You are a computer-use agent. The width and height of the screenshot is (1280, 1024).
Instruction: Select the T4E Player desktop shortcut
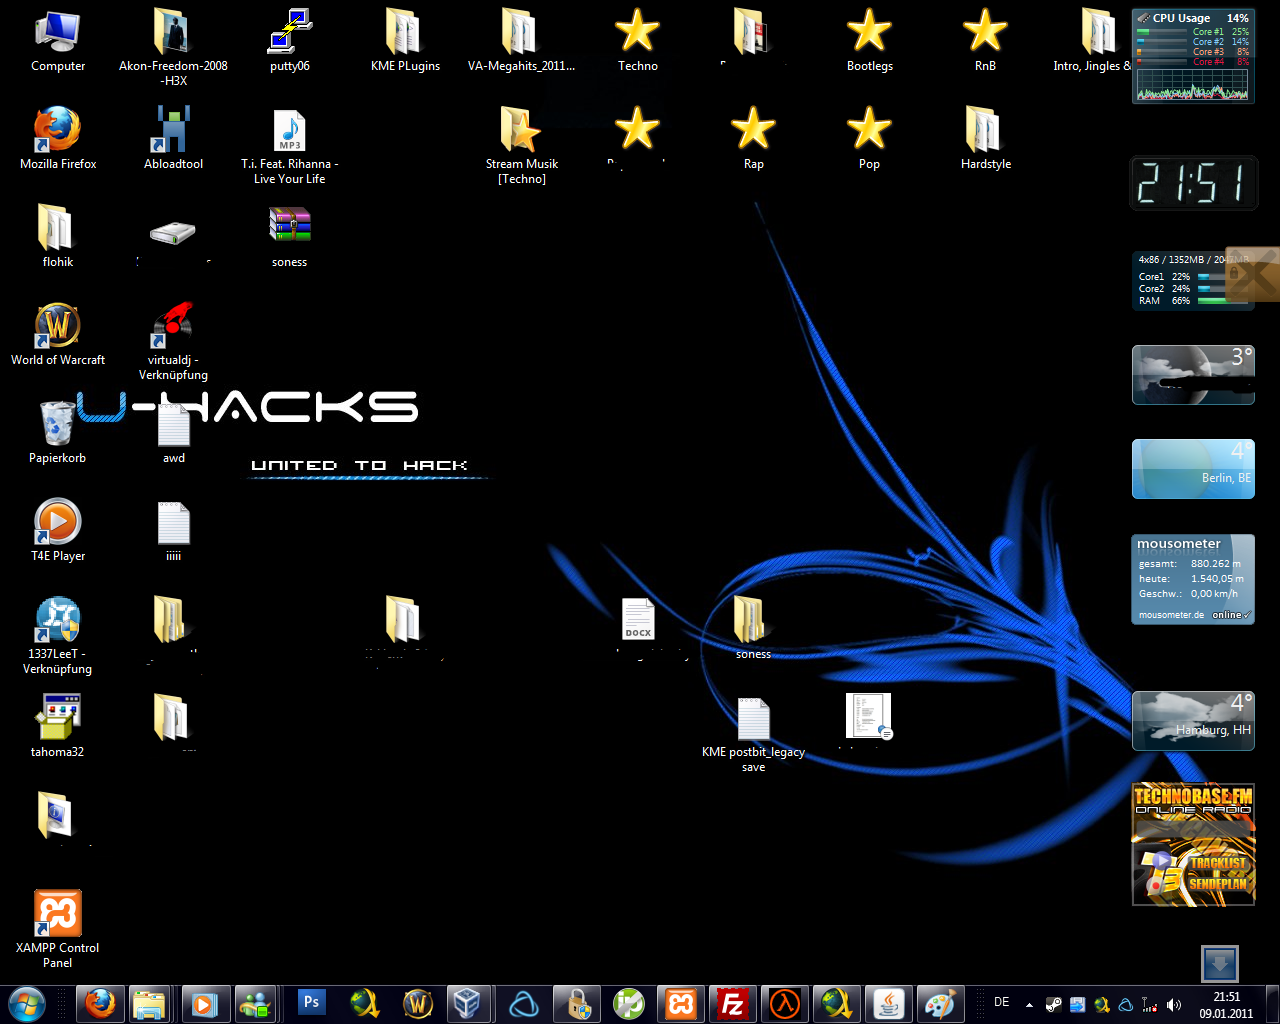57,522
